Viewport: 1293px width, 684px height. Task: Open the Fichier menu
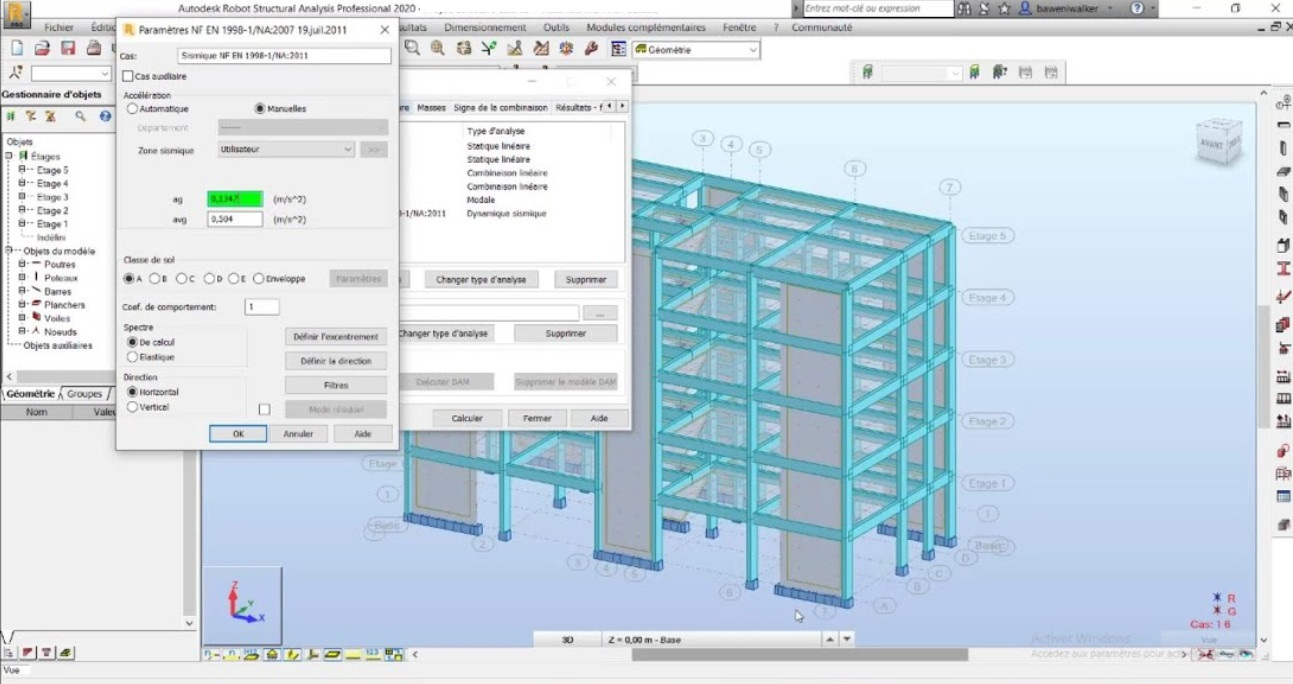click(59, 28)
